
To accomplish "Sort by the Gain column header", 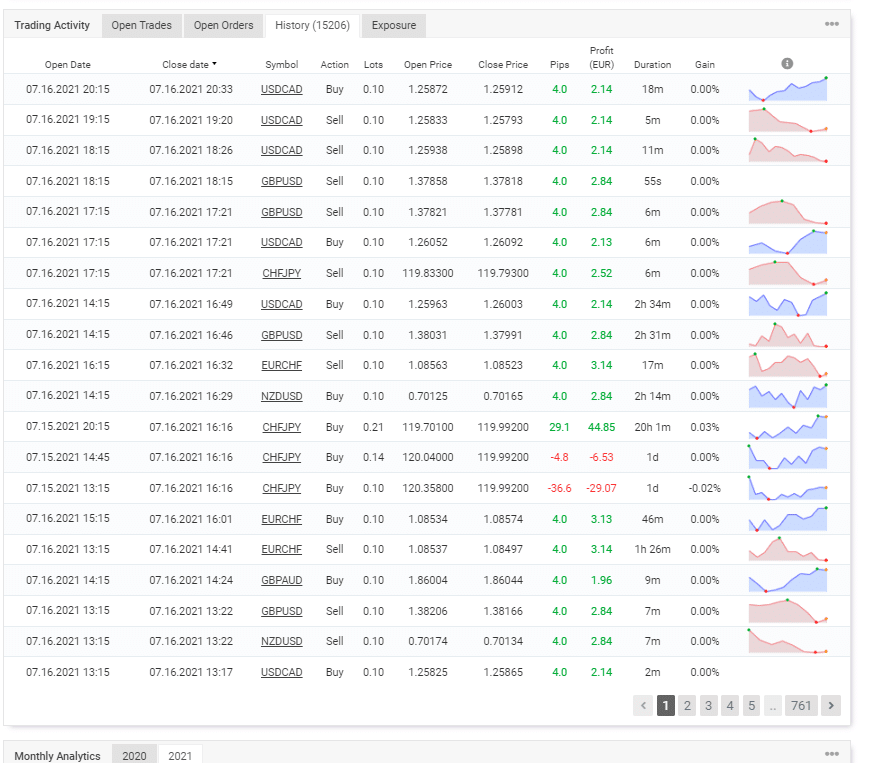I will [705, 65].
